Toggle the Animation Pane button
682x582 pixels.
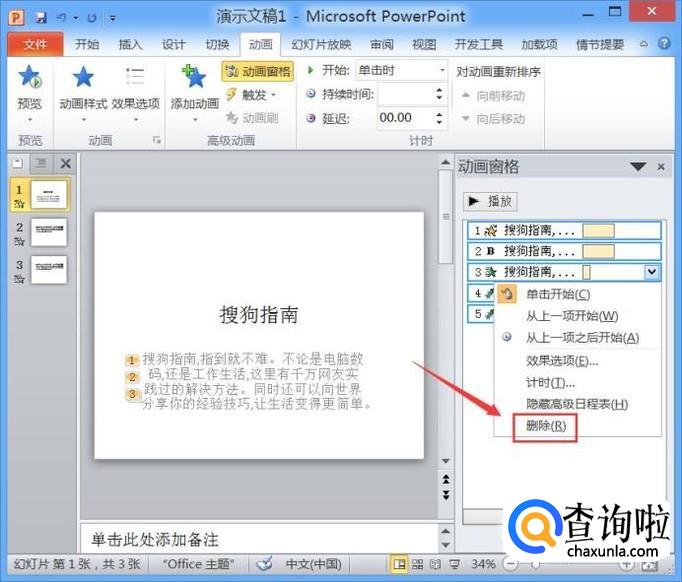258,71
